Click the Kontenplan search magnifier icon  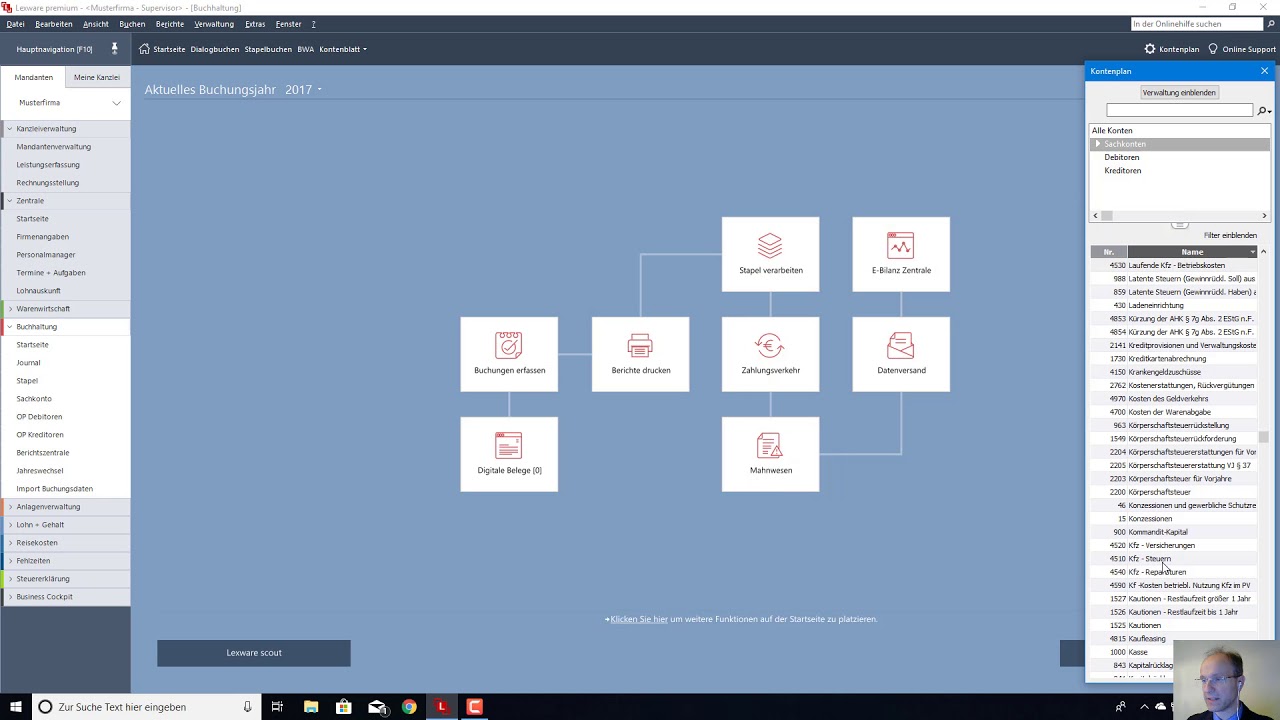[1263, 111]
